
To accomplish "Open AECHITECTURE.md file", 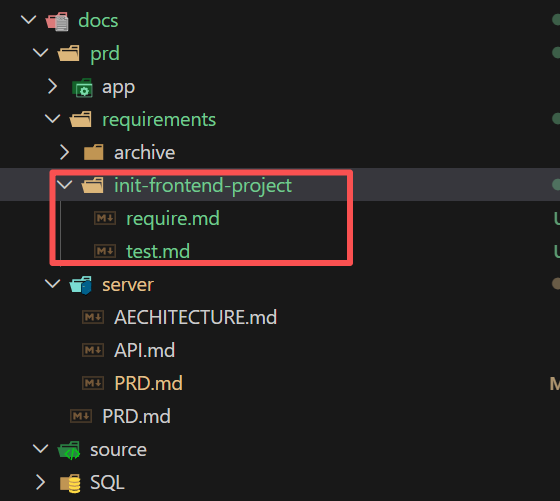I will click(195, 317).
